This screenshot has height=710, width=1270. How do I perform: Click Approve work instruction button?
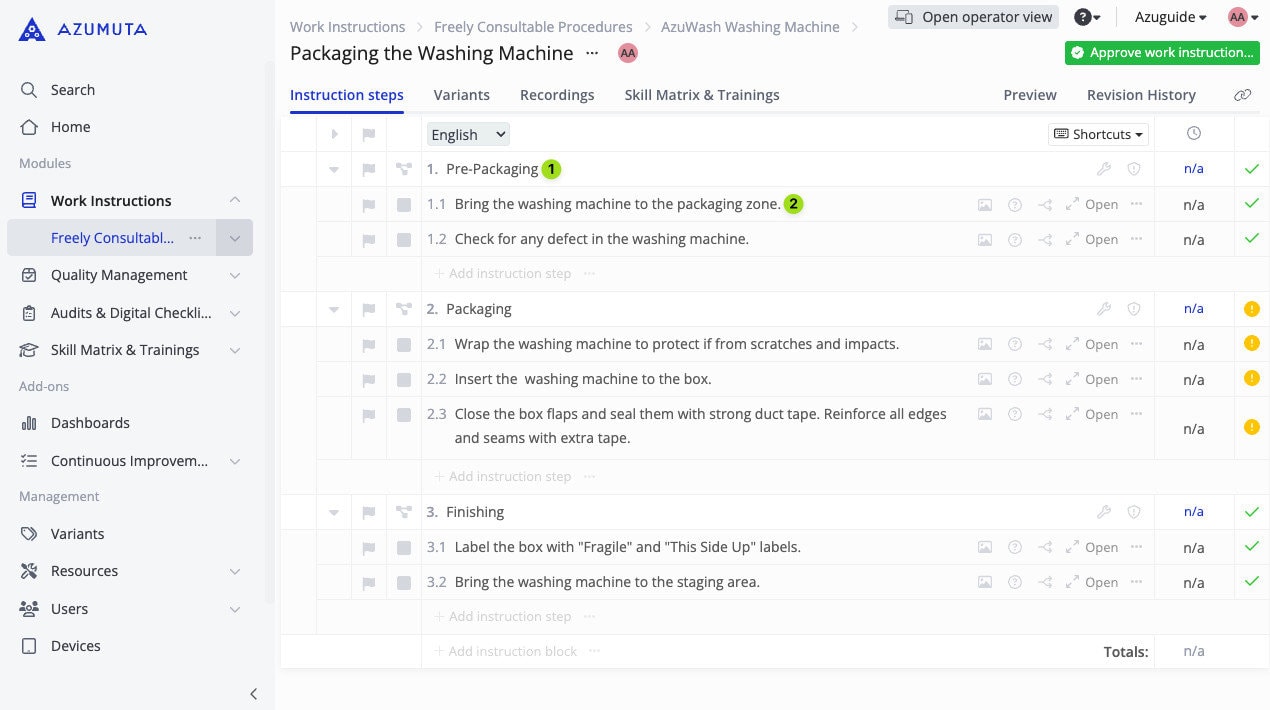click(x=1161, y=53)
